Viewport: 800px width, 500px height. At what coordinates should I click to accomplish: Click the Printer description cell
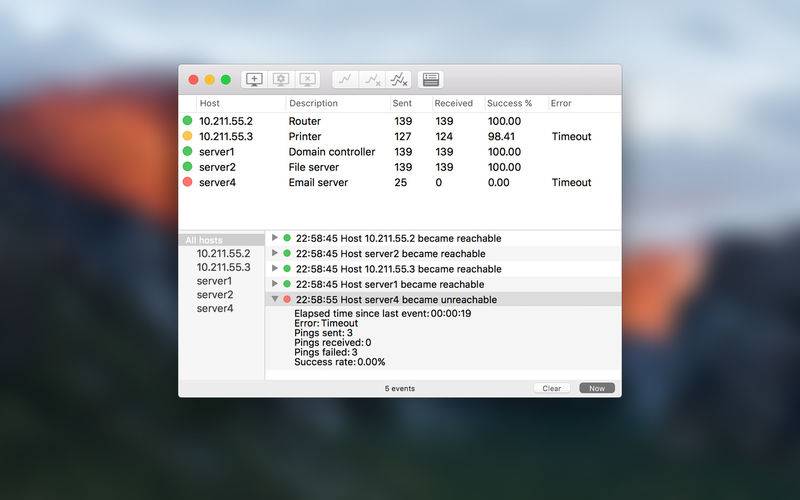305,136
